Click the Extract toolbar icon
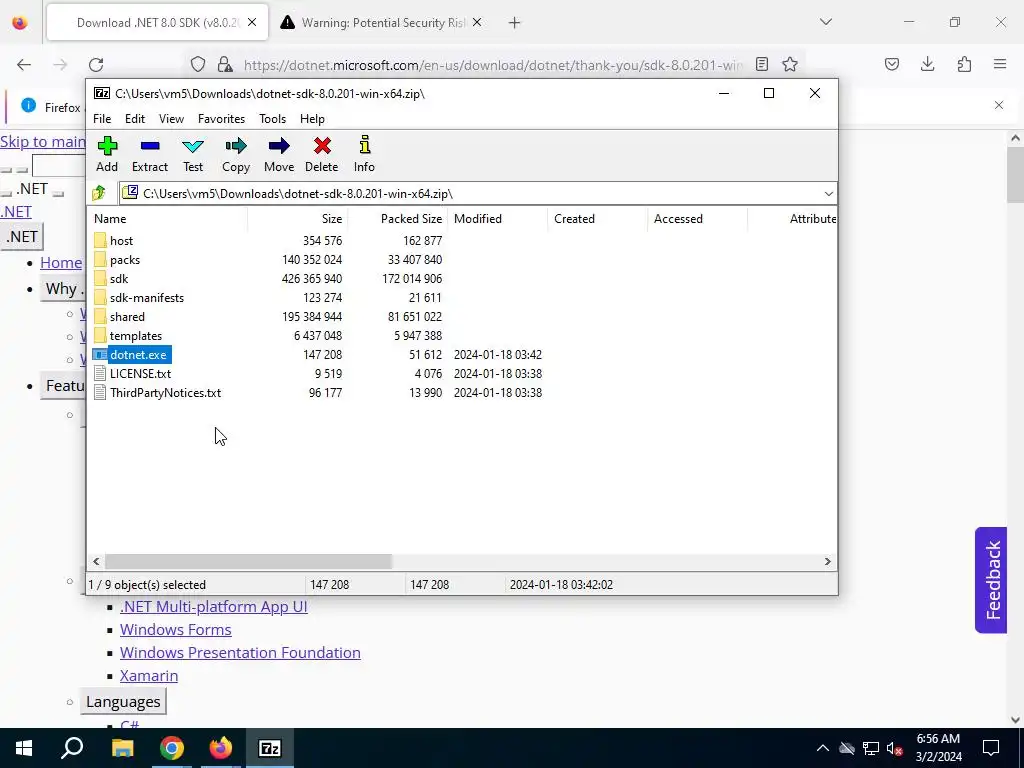 click(150, 146)
